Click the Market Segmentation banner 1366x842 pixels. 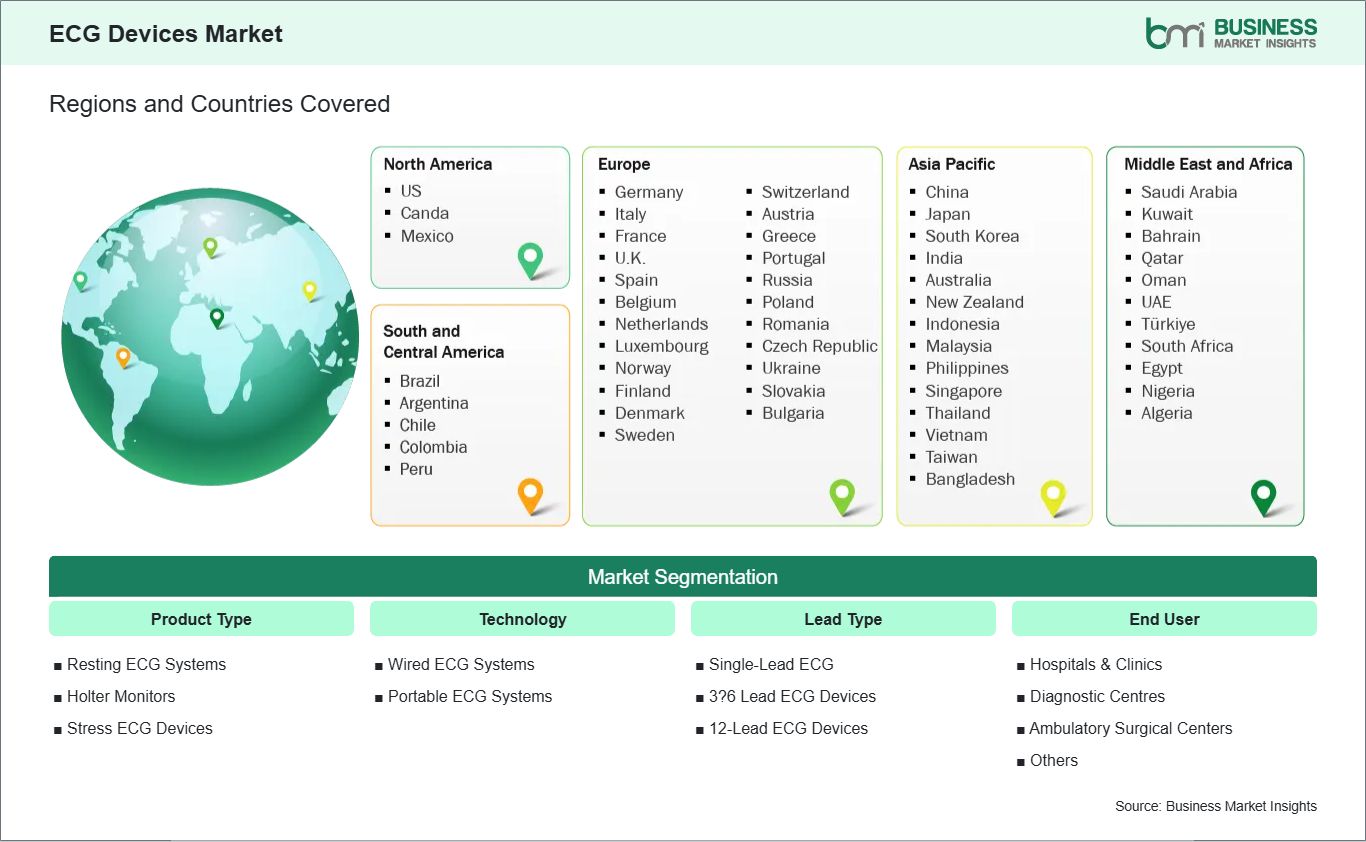click(x=683, y=577)
